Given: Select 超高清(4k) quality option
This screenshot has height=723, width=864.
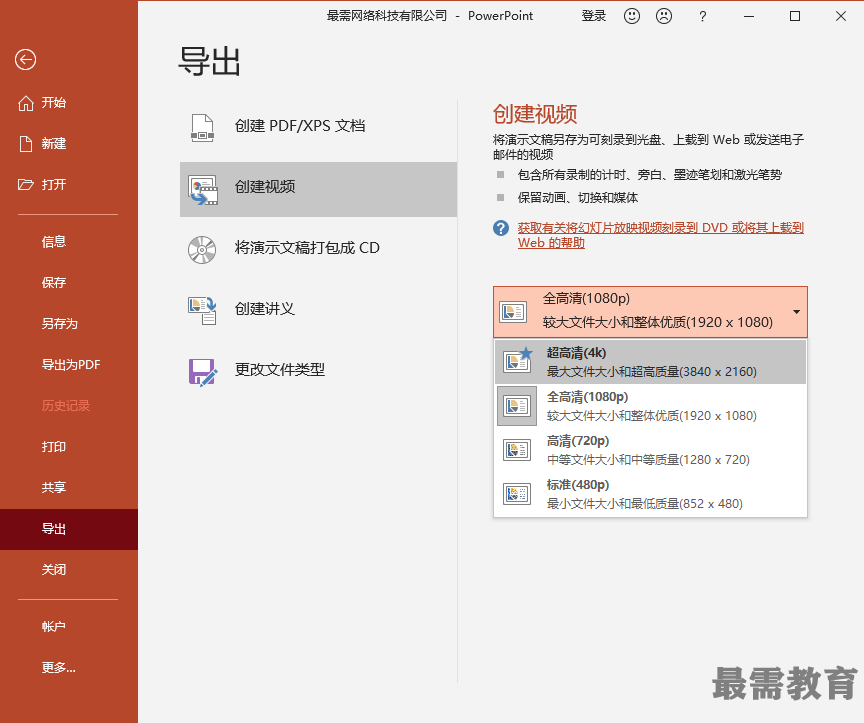Looking at the screenshot, I should [650, 362].
